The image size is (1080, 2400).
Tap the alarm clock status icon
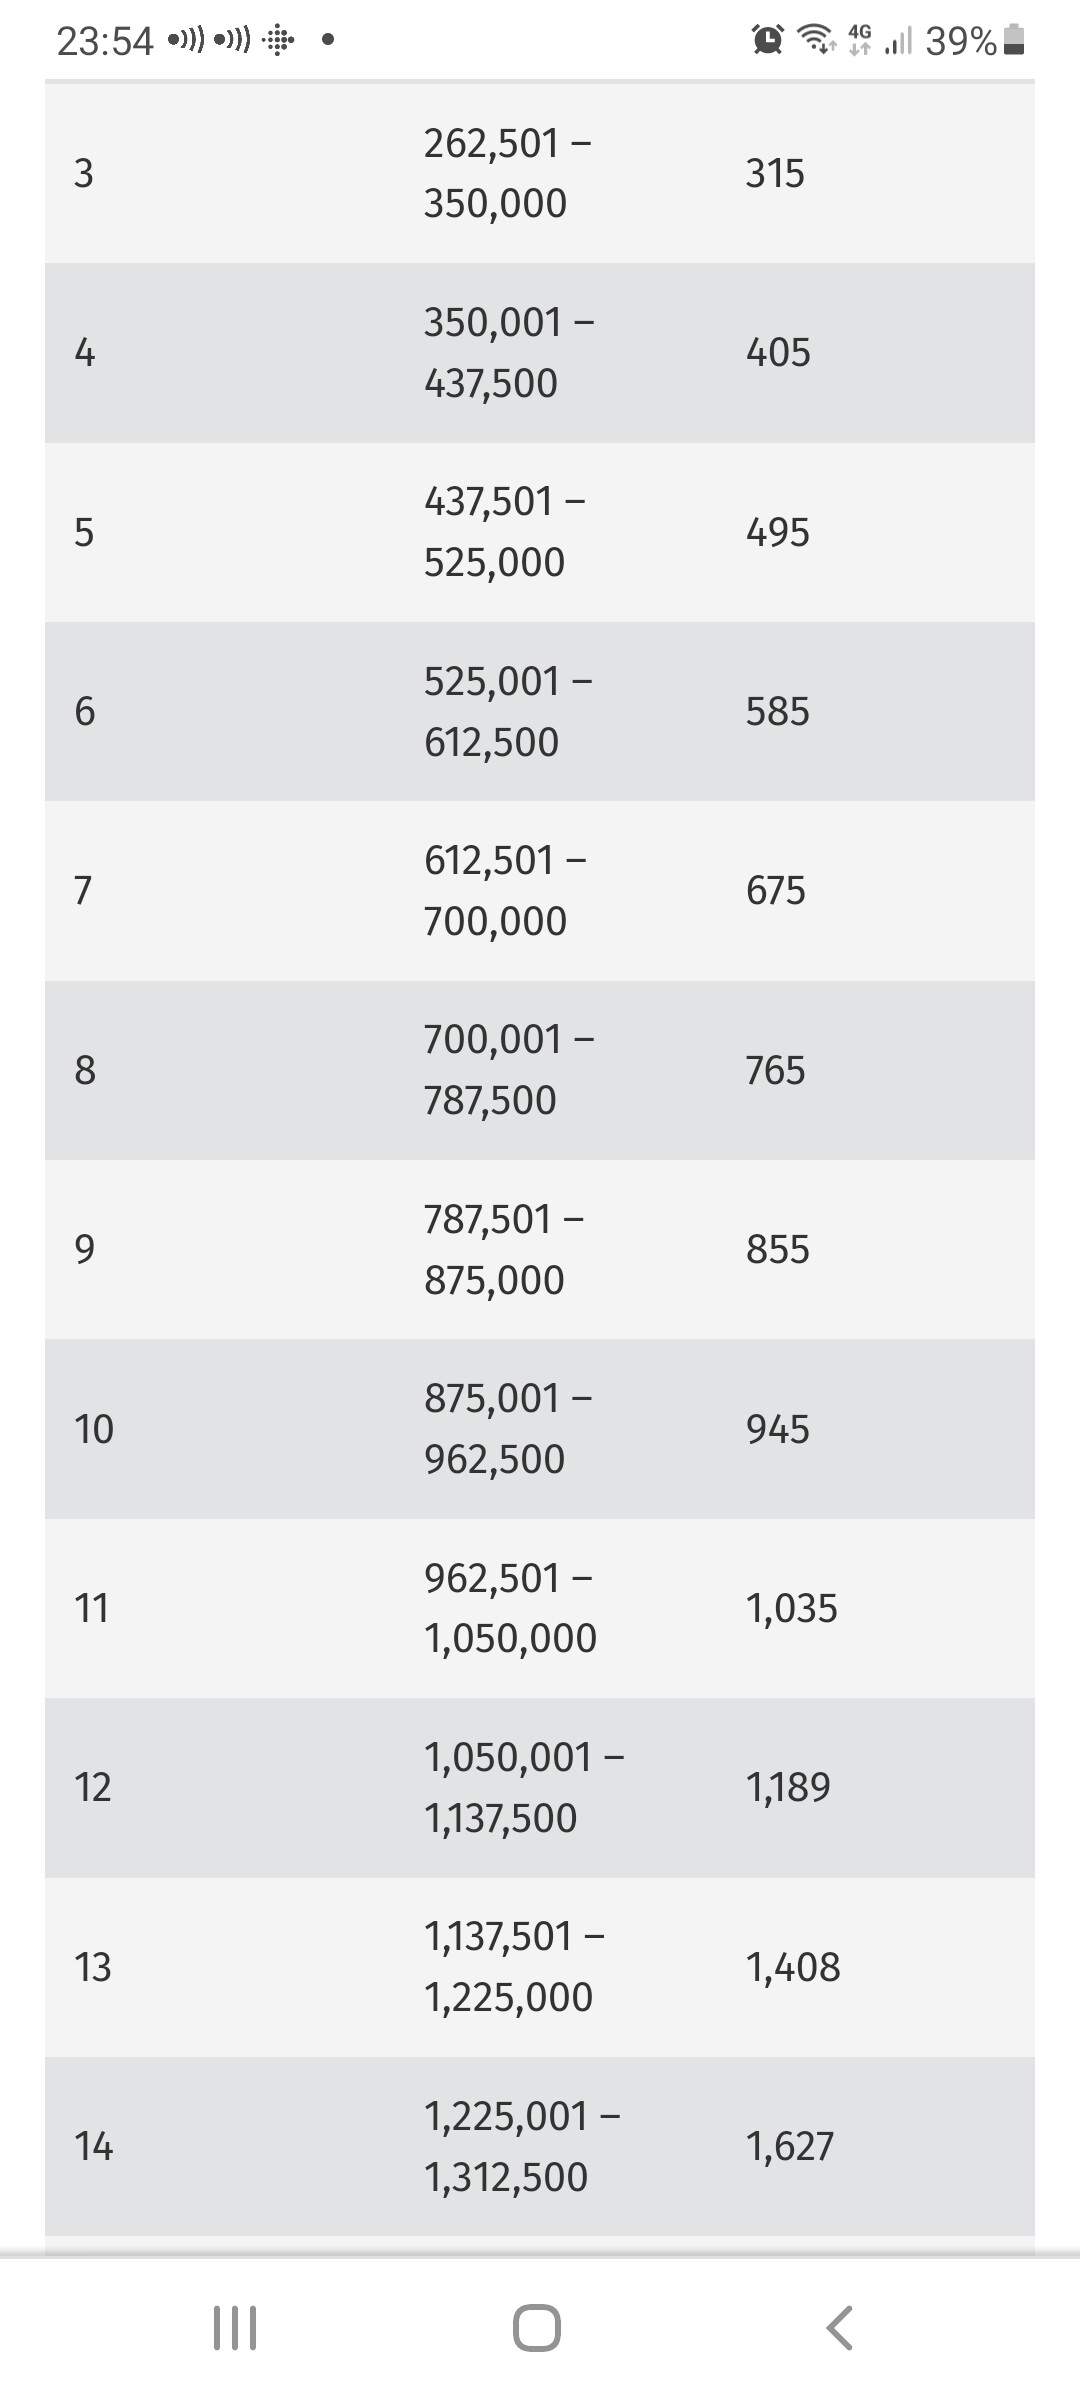pyautogui.click(x=767, y=40)
